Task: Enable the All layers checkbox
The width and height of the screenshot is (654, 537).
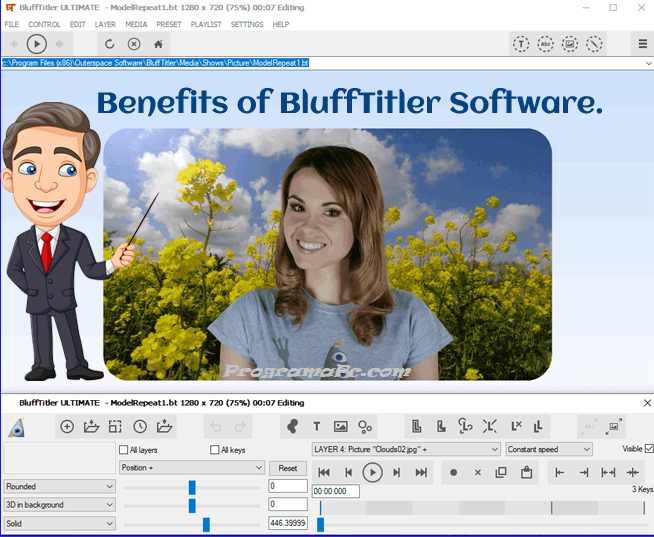Action: pos(123,450)
